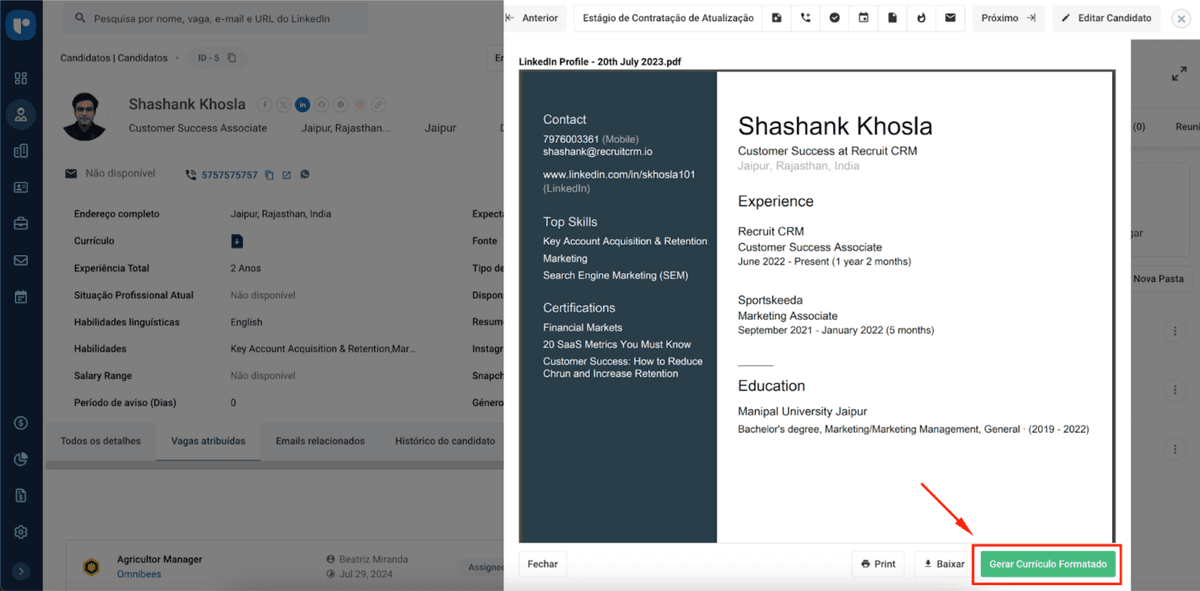Copy the candidate ID-5 using copy icon
Screen dimensions: 1200x591
click(232, 58)
